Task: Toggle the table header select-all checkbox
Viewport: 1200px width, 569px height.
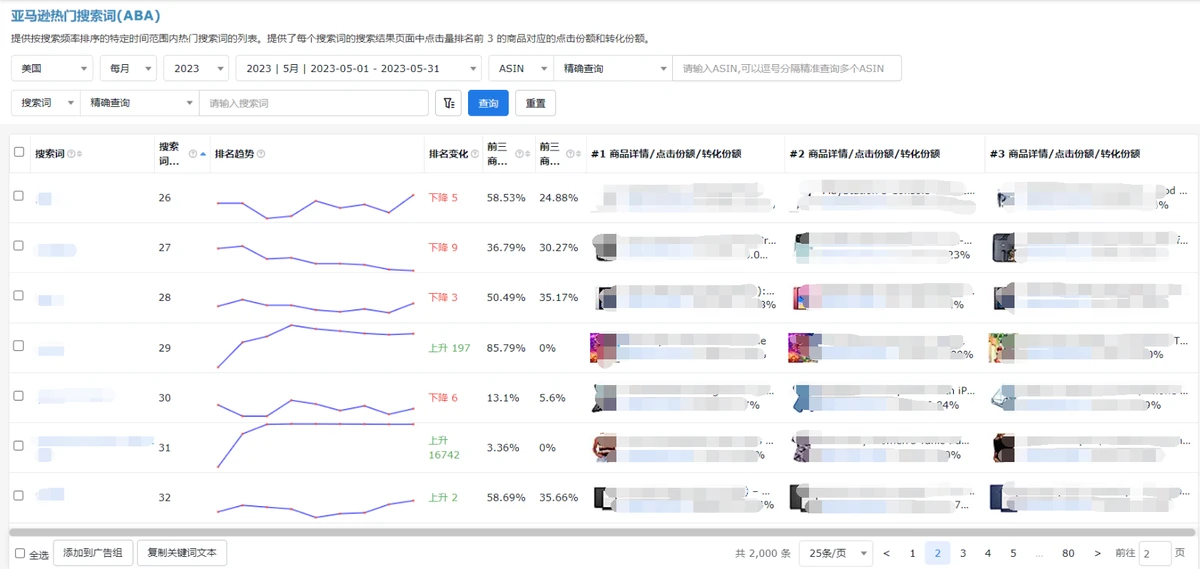Action: 19,153
